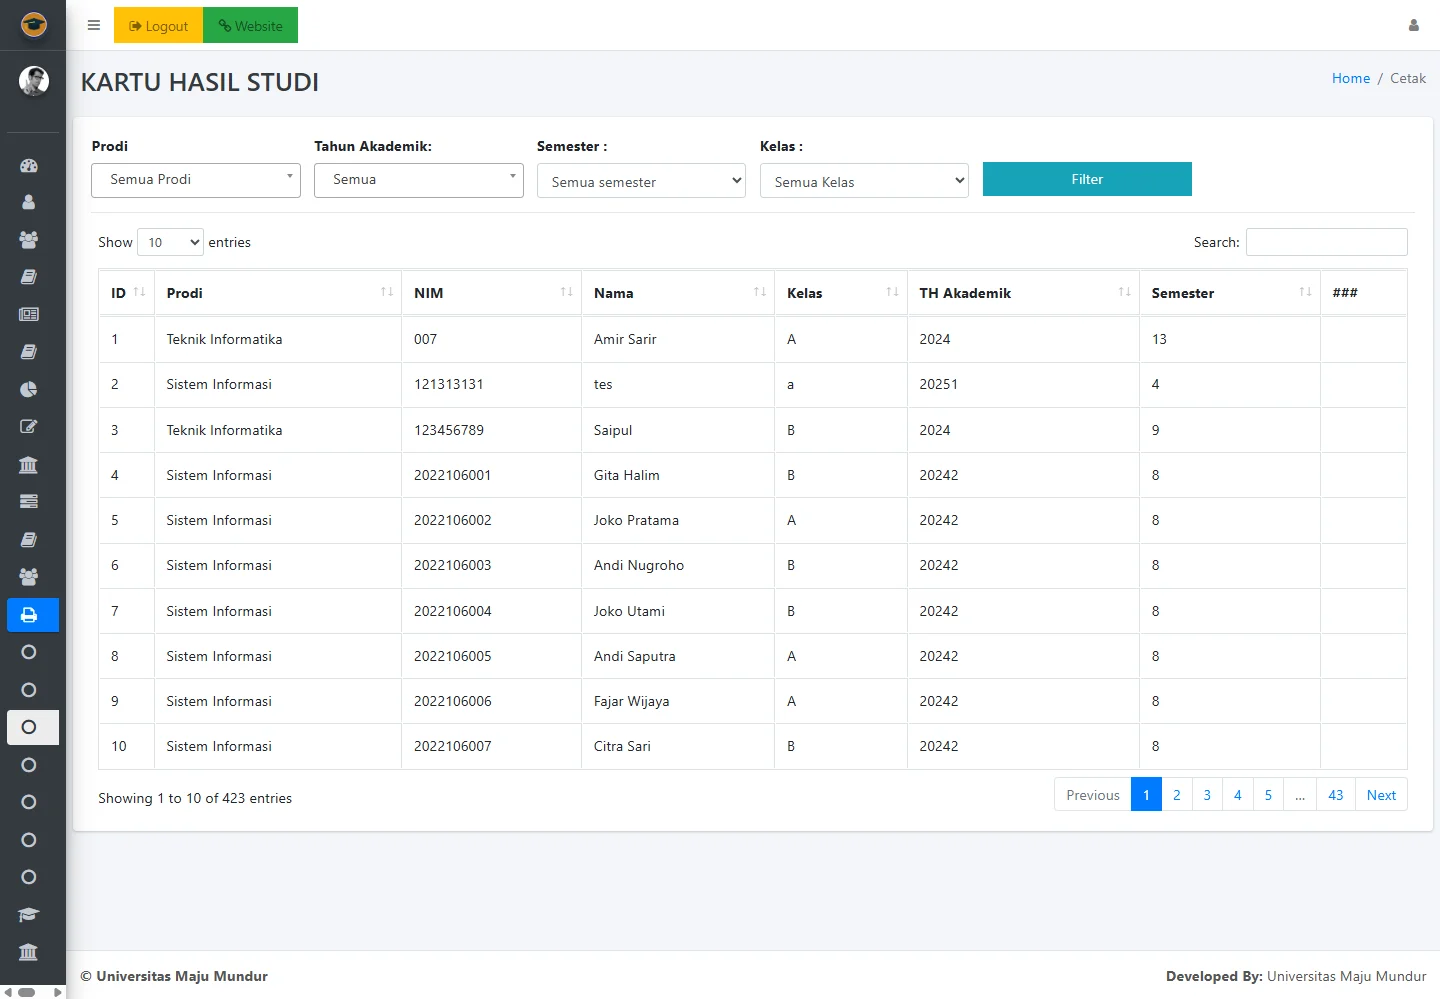Click the pencil edit icon in sidebar
Screen dimensions: 1440x999
(x=29, y=427)
